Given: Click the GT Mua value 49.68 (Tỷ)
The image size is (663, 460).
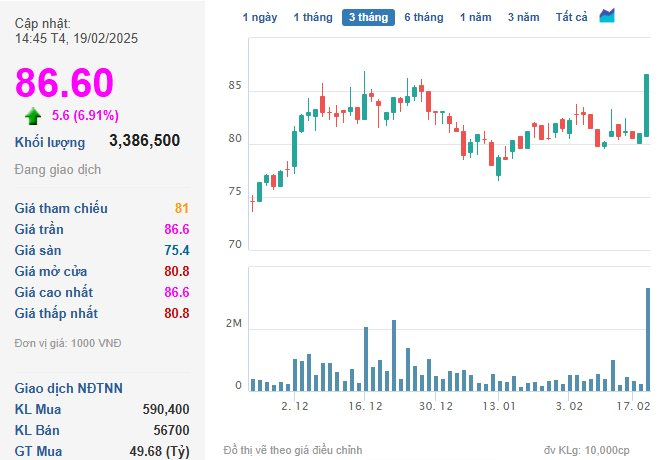Looking at the screenshot, I should coord(159,452).
